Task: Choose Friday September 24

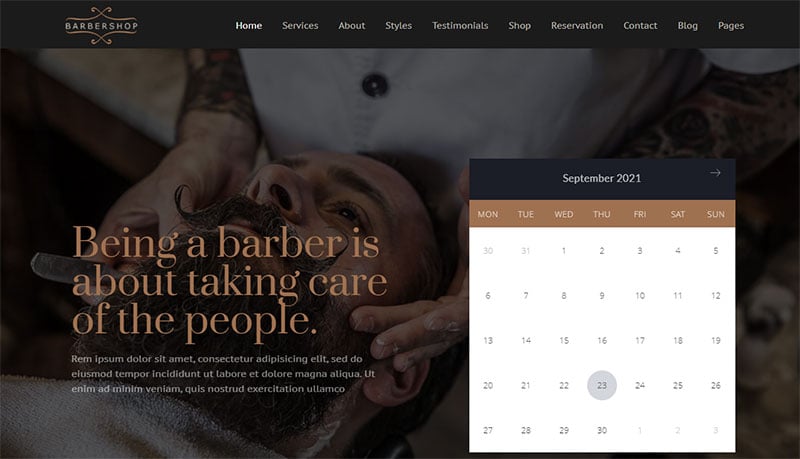Action: coord(640,385)
